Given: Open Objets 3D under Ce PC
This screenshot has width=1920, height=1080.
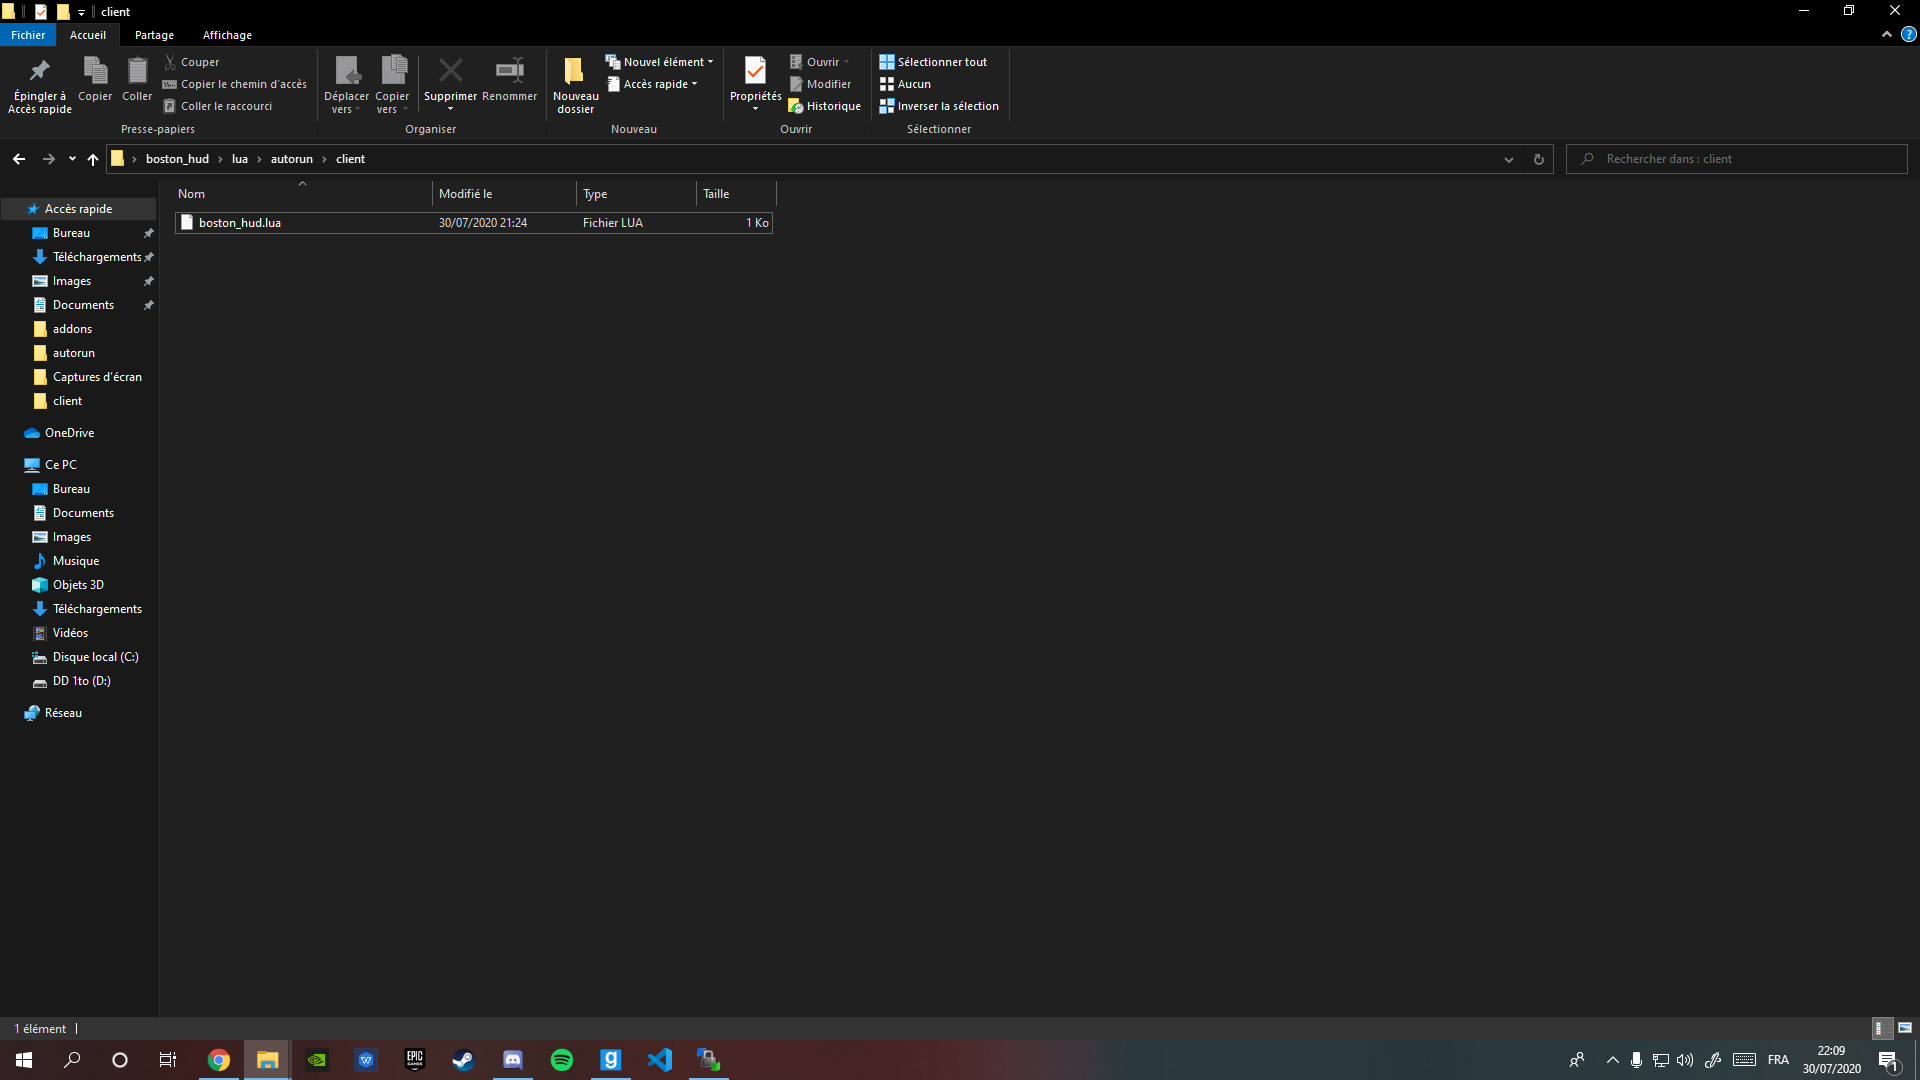Looking at the screenshot, I should pos(78,585).
